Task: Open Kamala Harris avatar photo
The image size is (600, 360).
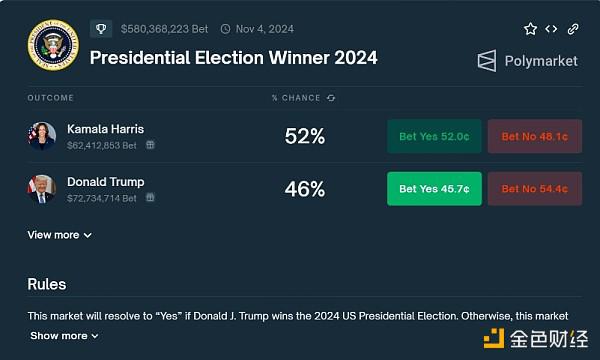Action: [42, 136]
